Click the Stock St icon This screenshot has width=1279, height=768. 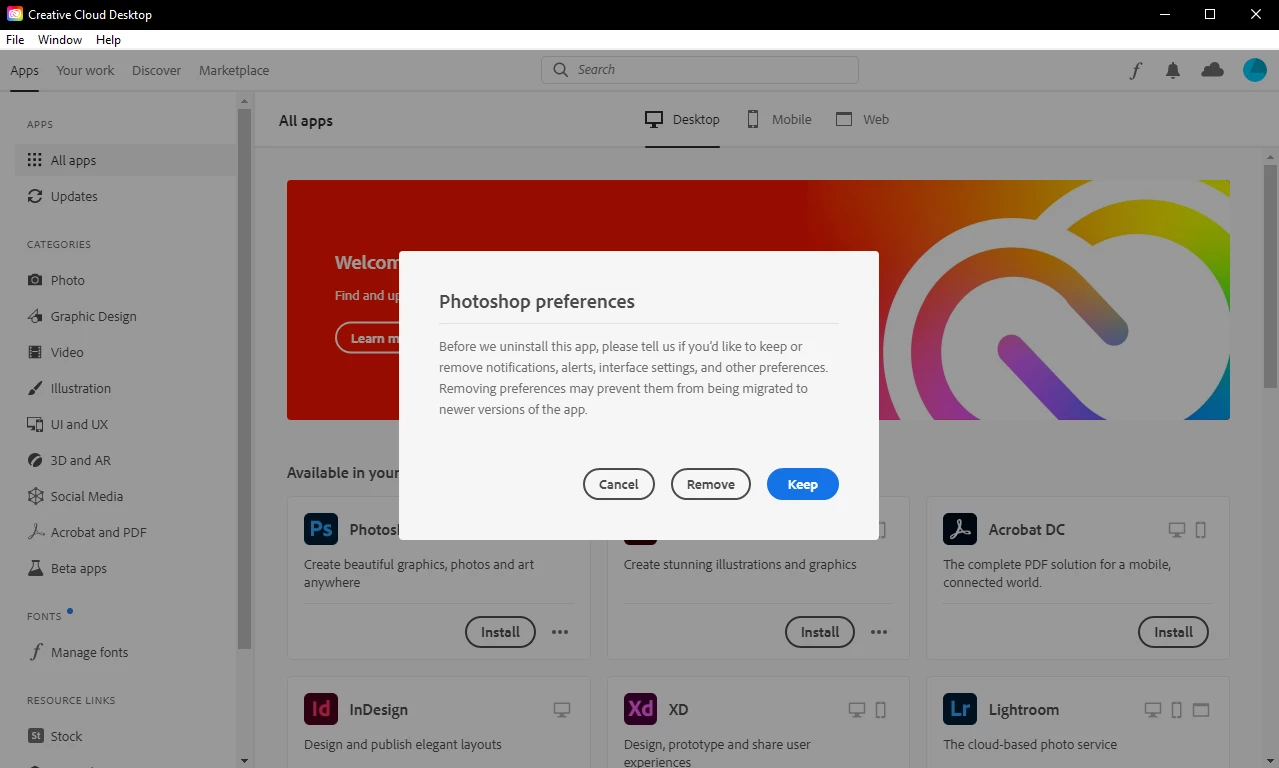pyautogui.click(x=35, y=736)
